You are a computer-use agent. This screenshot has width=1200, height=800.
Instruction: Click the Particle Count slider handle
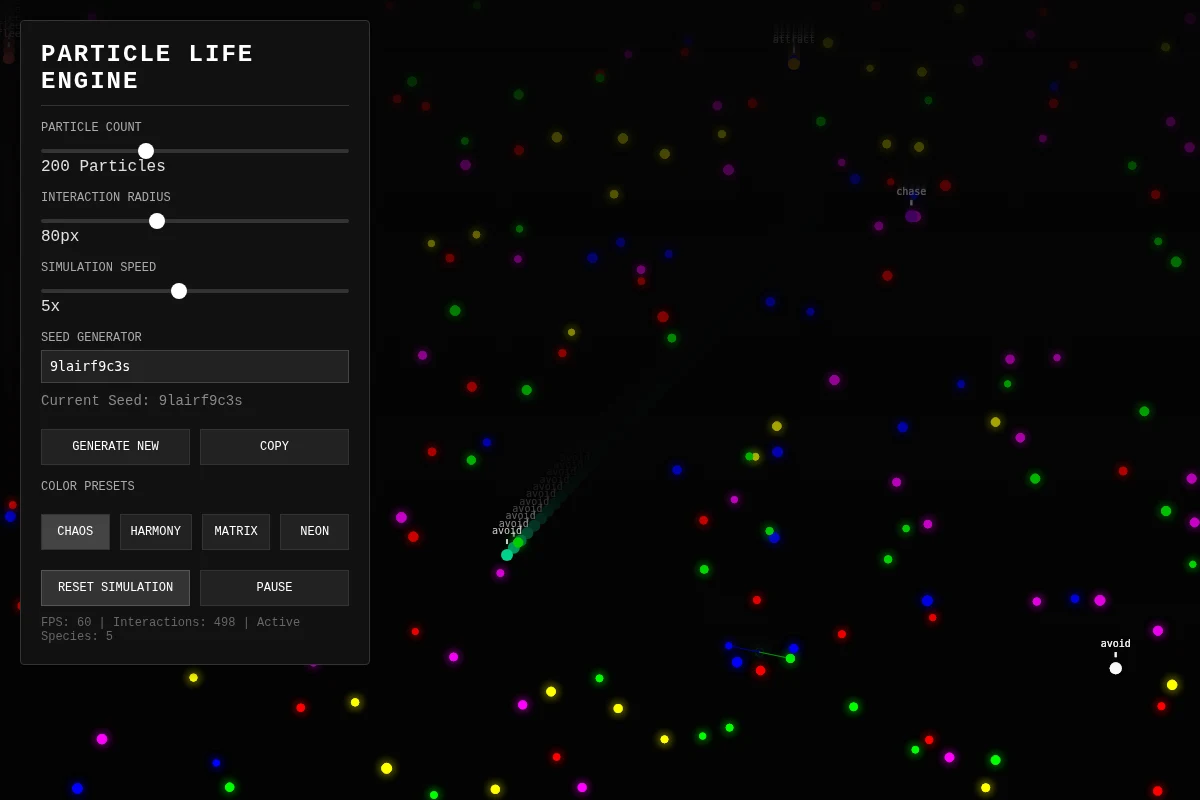pos(146,151)
